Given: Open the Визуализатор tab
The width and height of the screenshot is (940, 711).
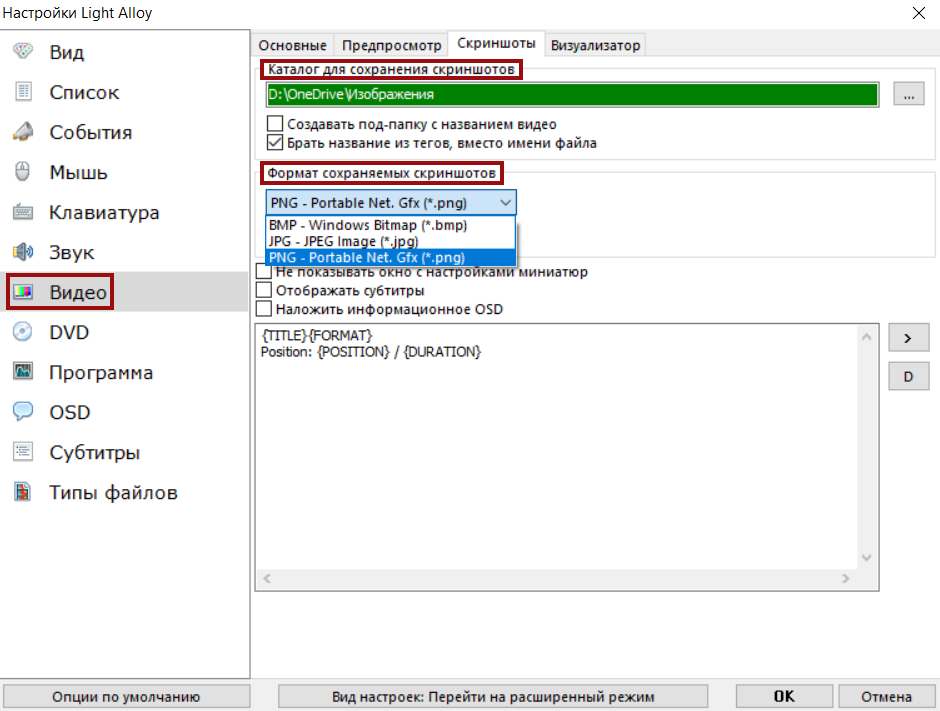Looking at the screenshot, I should pos(595,45).
